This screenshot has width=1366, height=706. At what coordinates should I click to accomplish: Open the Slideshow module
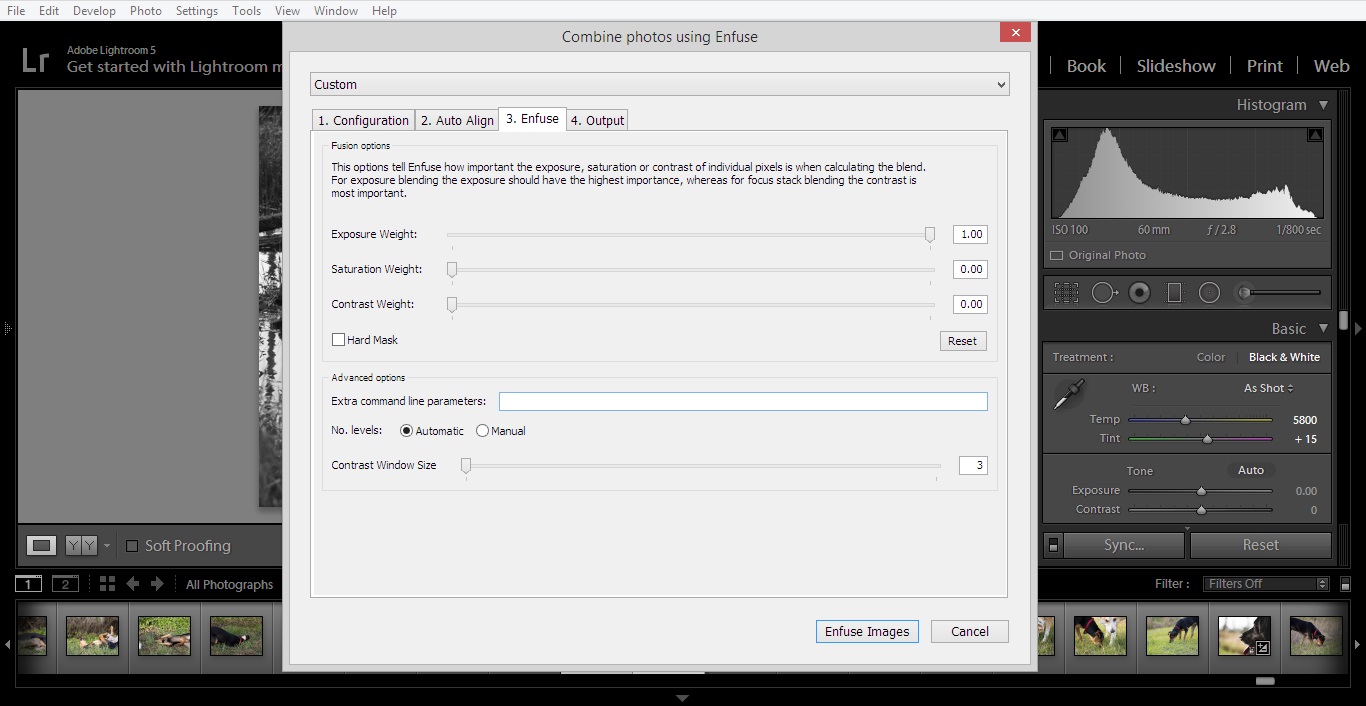point(1176,66)
